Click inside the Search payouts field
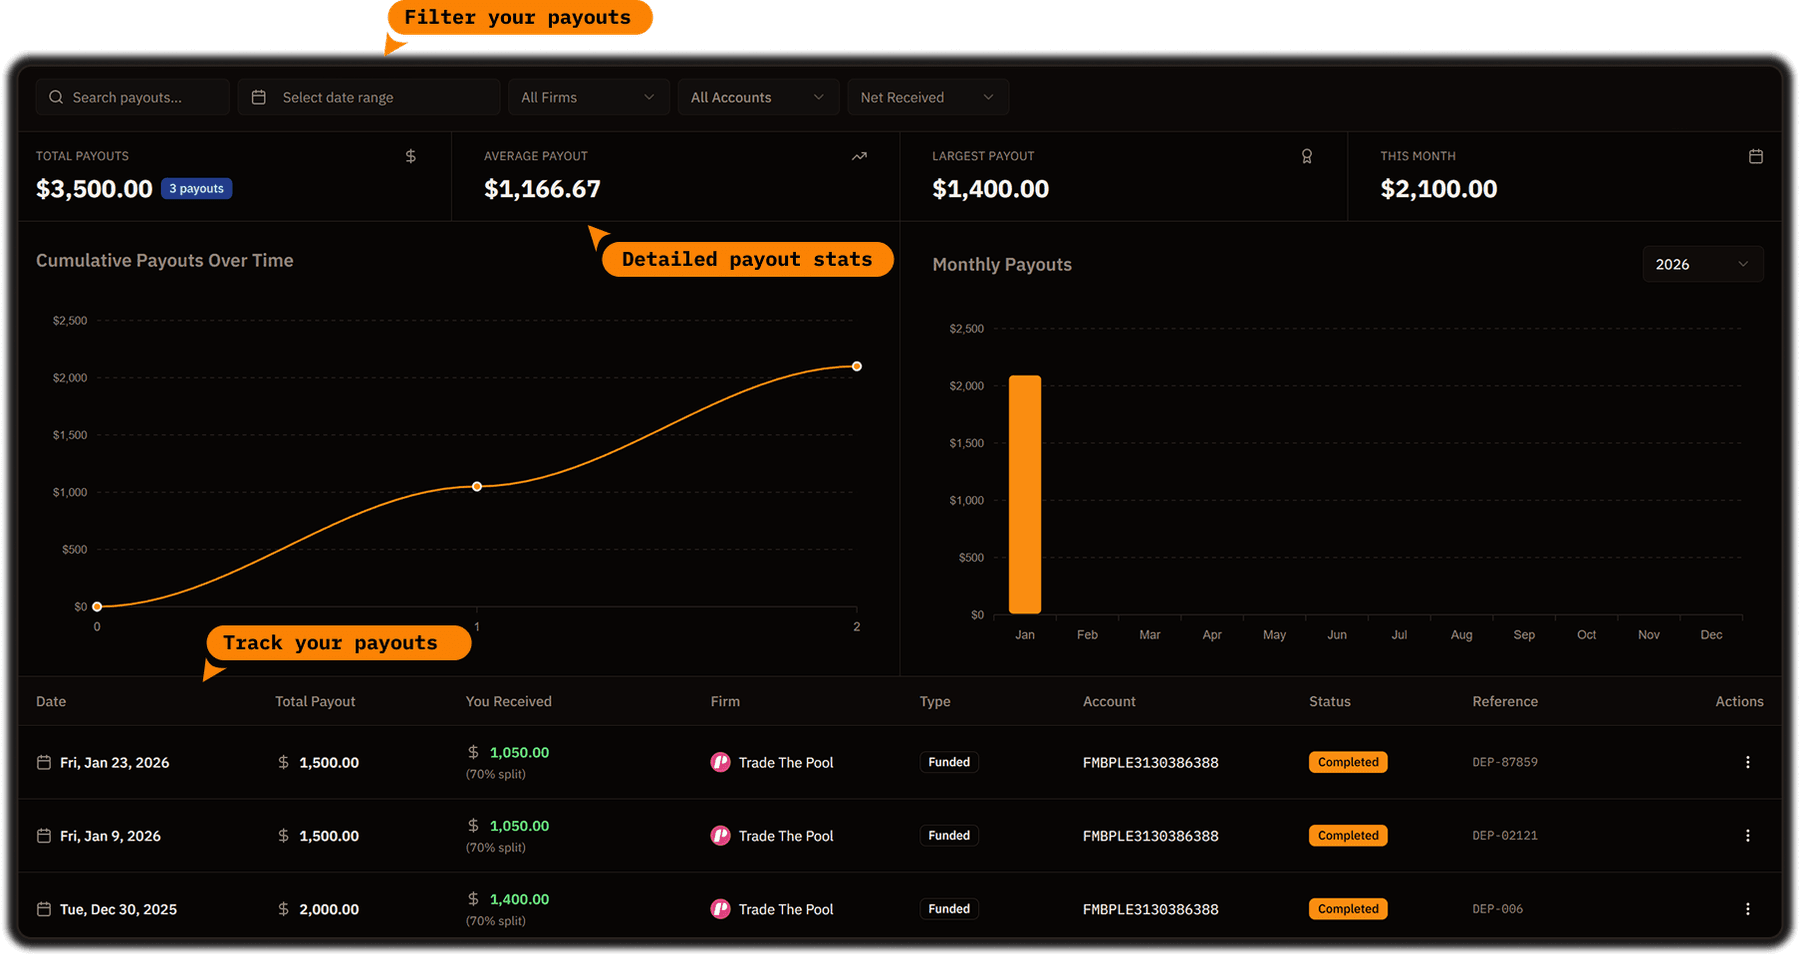This screenshot has width=1800, height=956. [x=130, y=96]
